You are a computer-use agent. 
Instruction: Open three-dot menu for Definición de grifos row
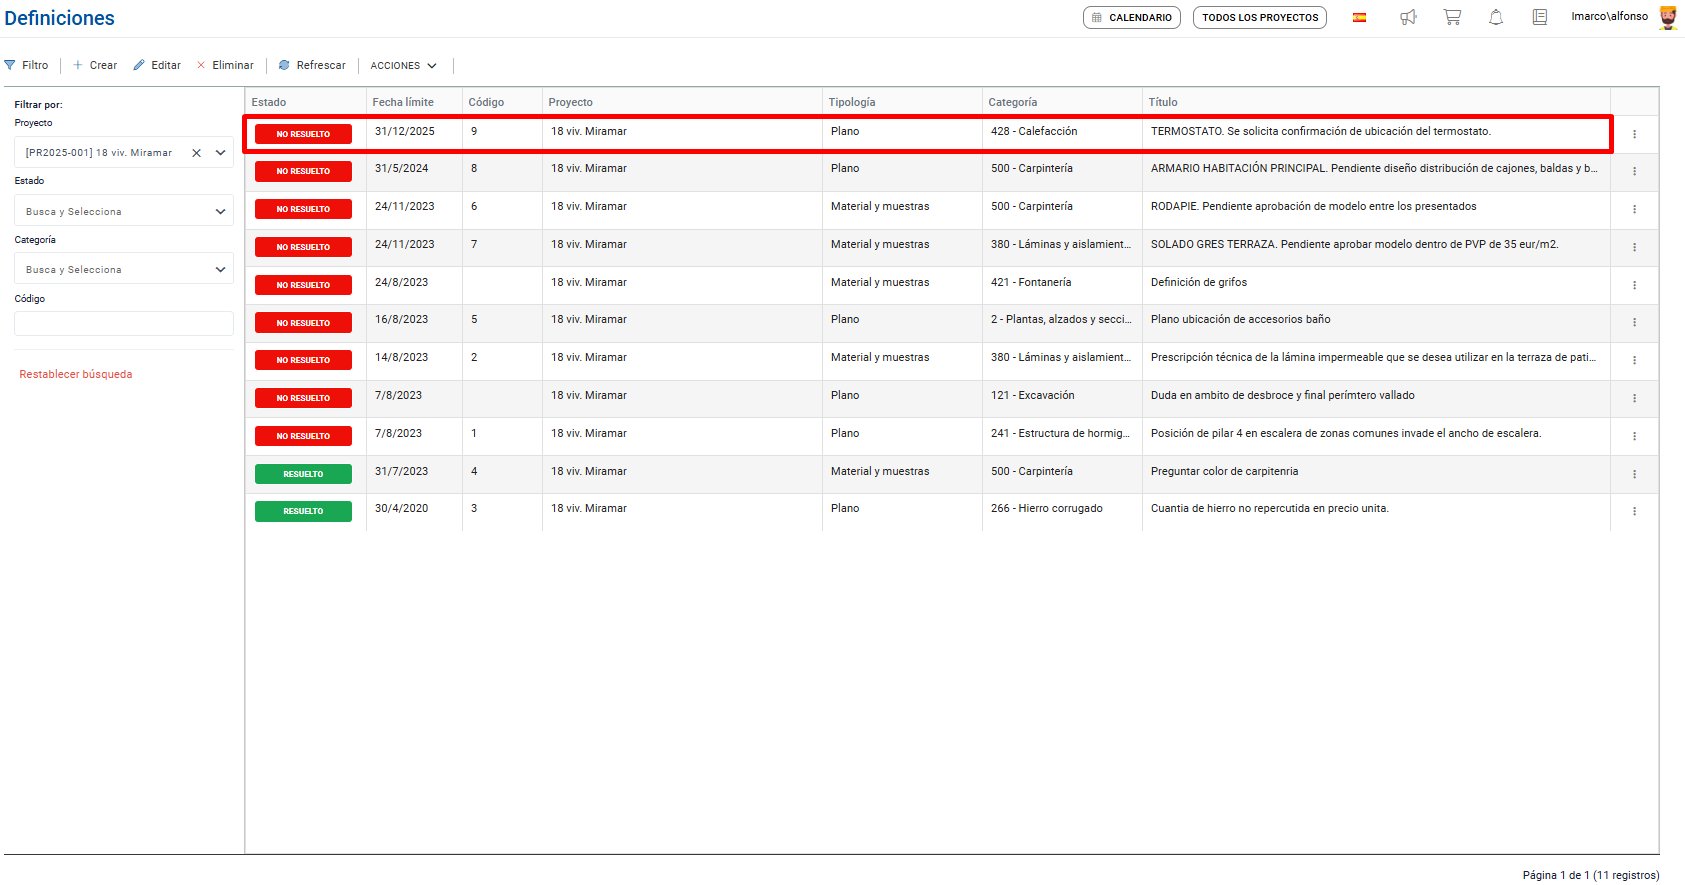(1634, 285)
